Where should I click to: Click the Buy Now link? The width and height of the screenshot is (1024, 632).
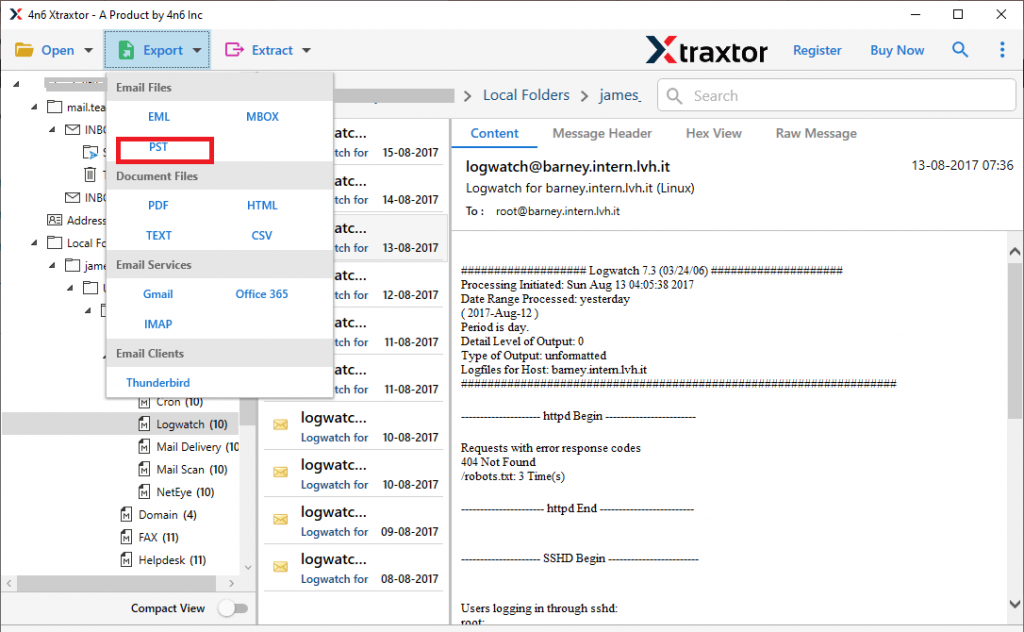pos(896,50)
